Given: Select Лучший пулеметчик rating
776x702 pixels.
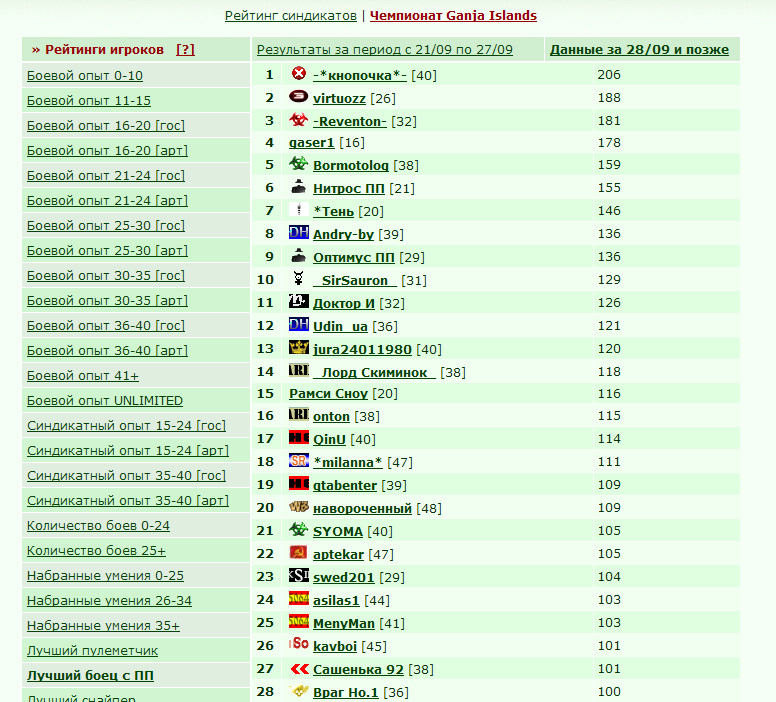Looking at the screenshot, I should click(x=92, y=651).
